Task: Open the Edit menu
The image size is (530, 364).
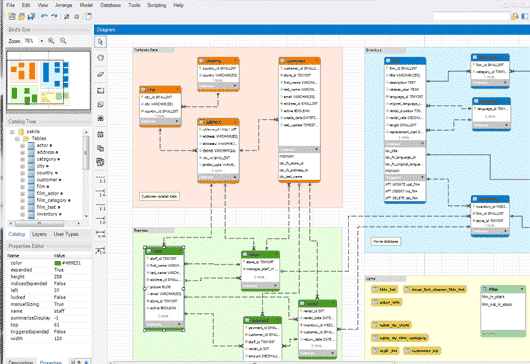Action: pyautogui.click(x=26, y=5)
